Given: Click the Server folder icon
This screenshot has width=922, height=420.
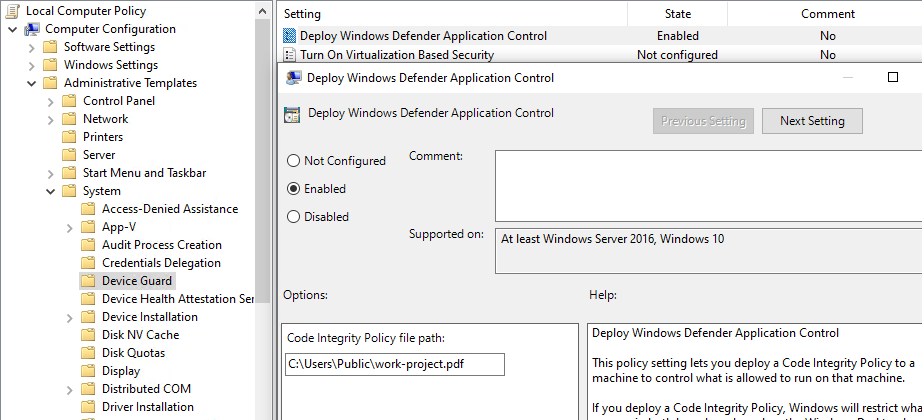Looking at the screenshot, I should [69, 155].
